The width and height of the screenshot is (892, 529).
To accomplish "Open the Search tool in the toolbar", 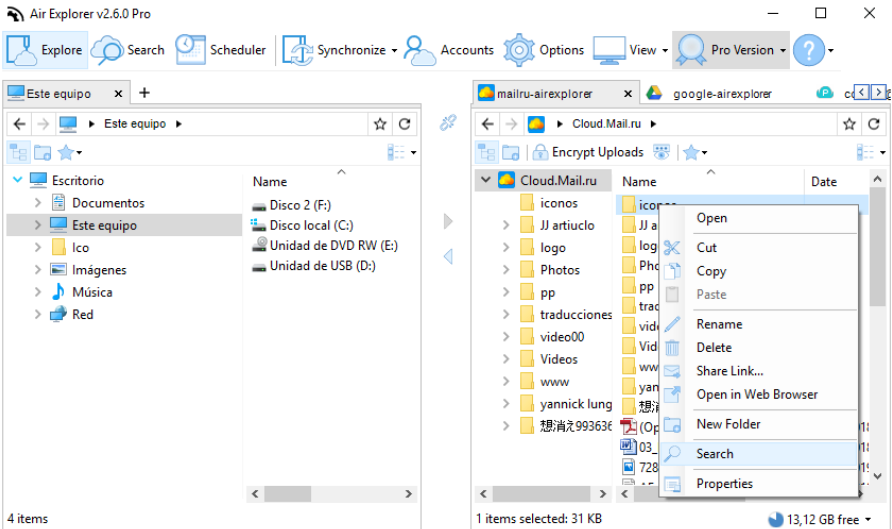I will point(127,50).
